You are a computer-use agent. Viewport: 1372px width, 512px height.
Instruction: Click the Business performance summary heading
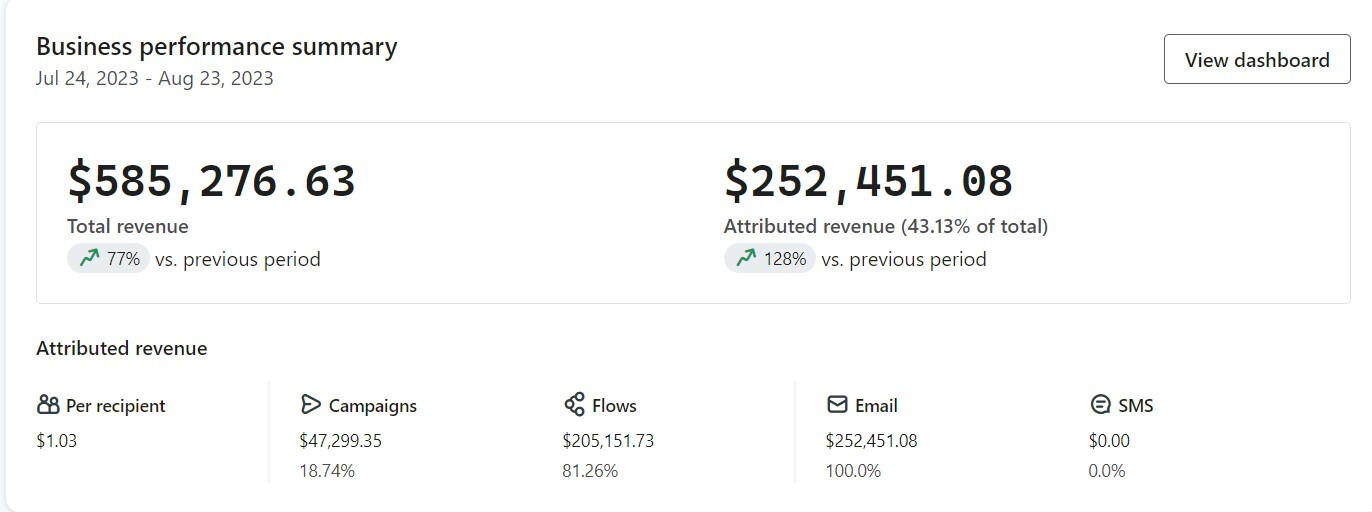[x=217, y=46]
